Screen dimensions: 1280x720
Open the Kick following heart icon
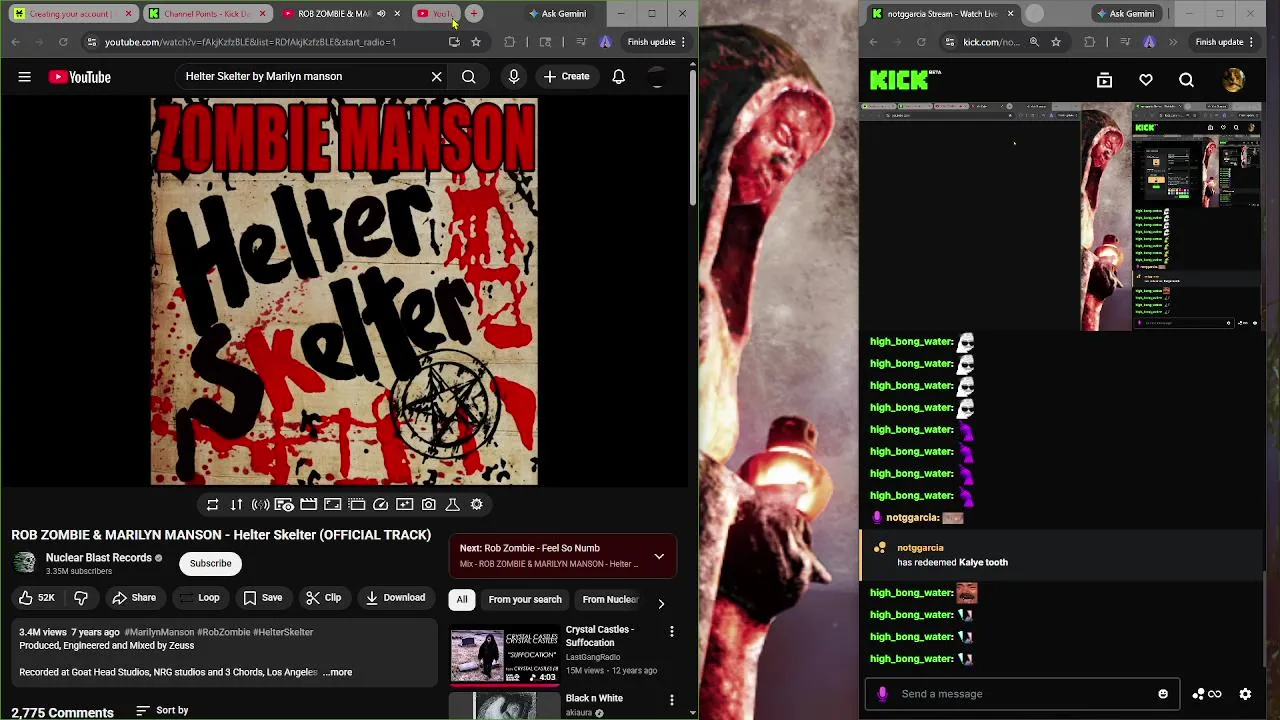1146,80
